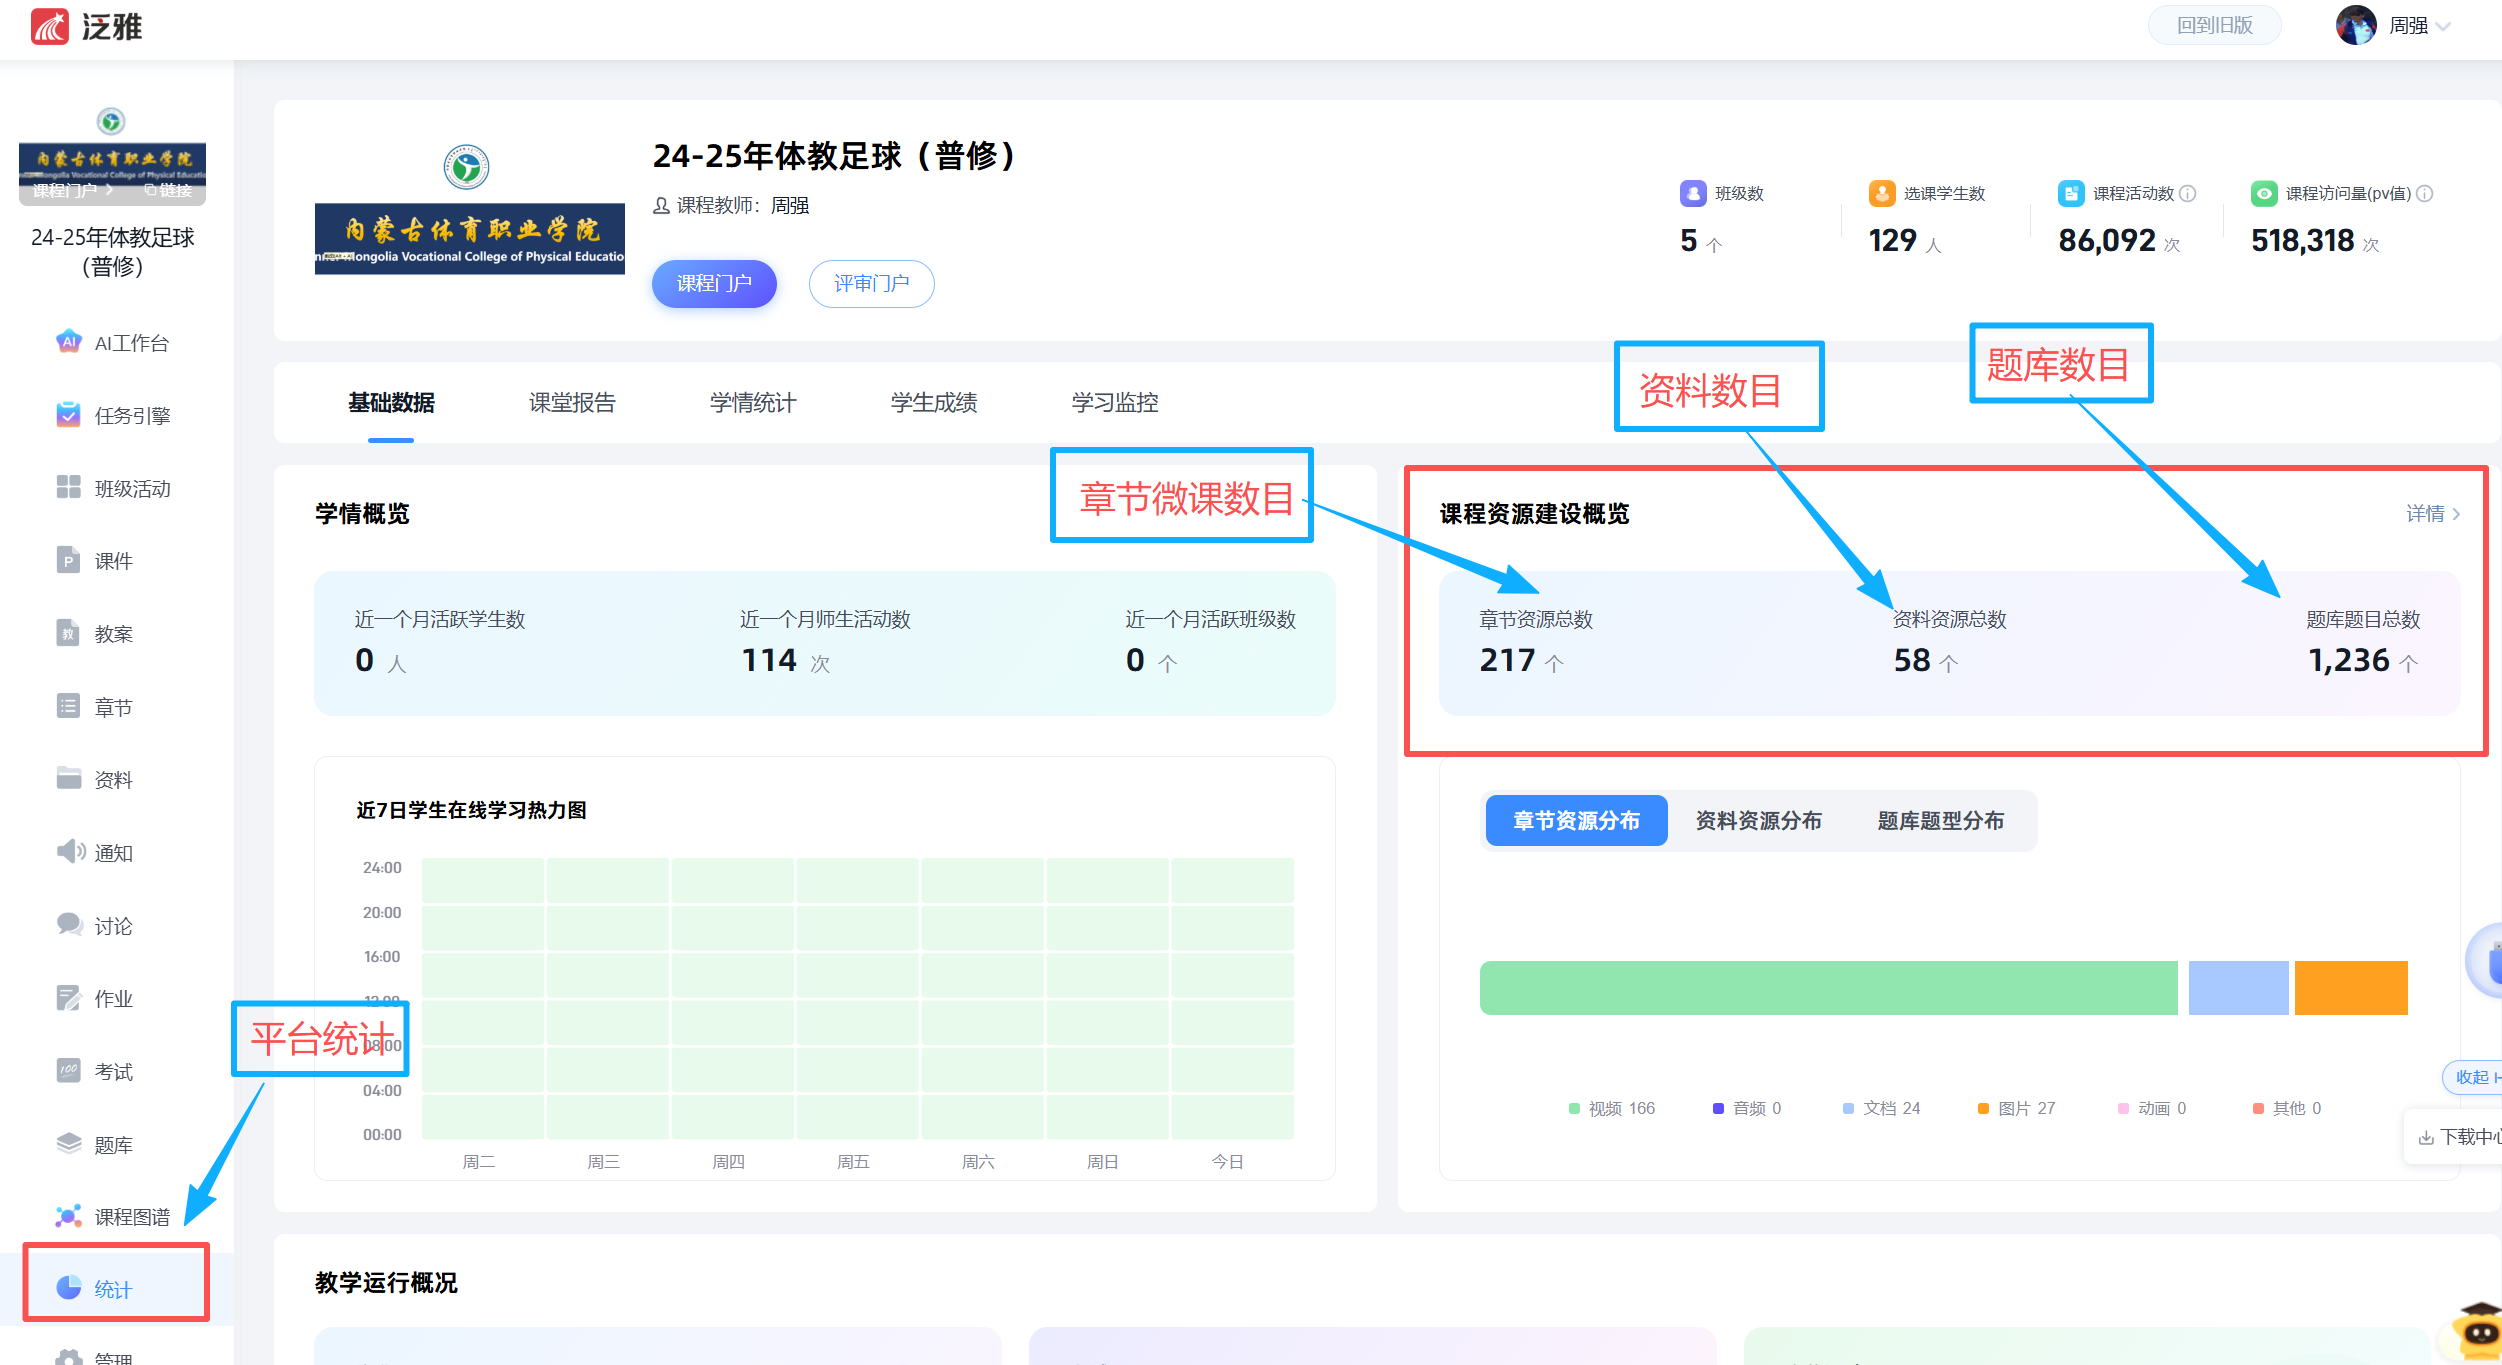Open the AI工作台 sidebar icon

(68, 342)
